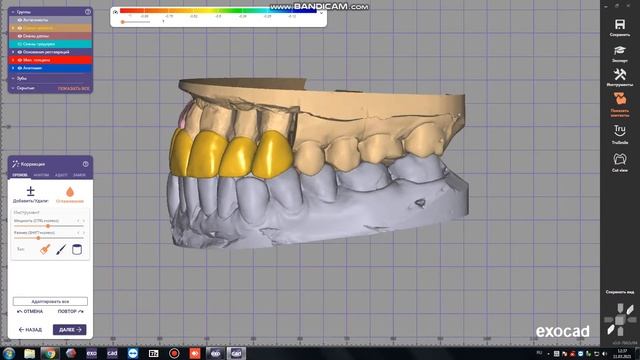Click the Bandicam record icon in taskbar
Image resolution: width=640 pixels, height=360 pixels.
click(174, 353)
